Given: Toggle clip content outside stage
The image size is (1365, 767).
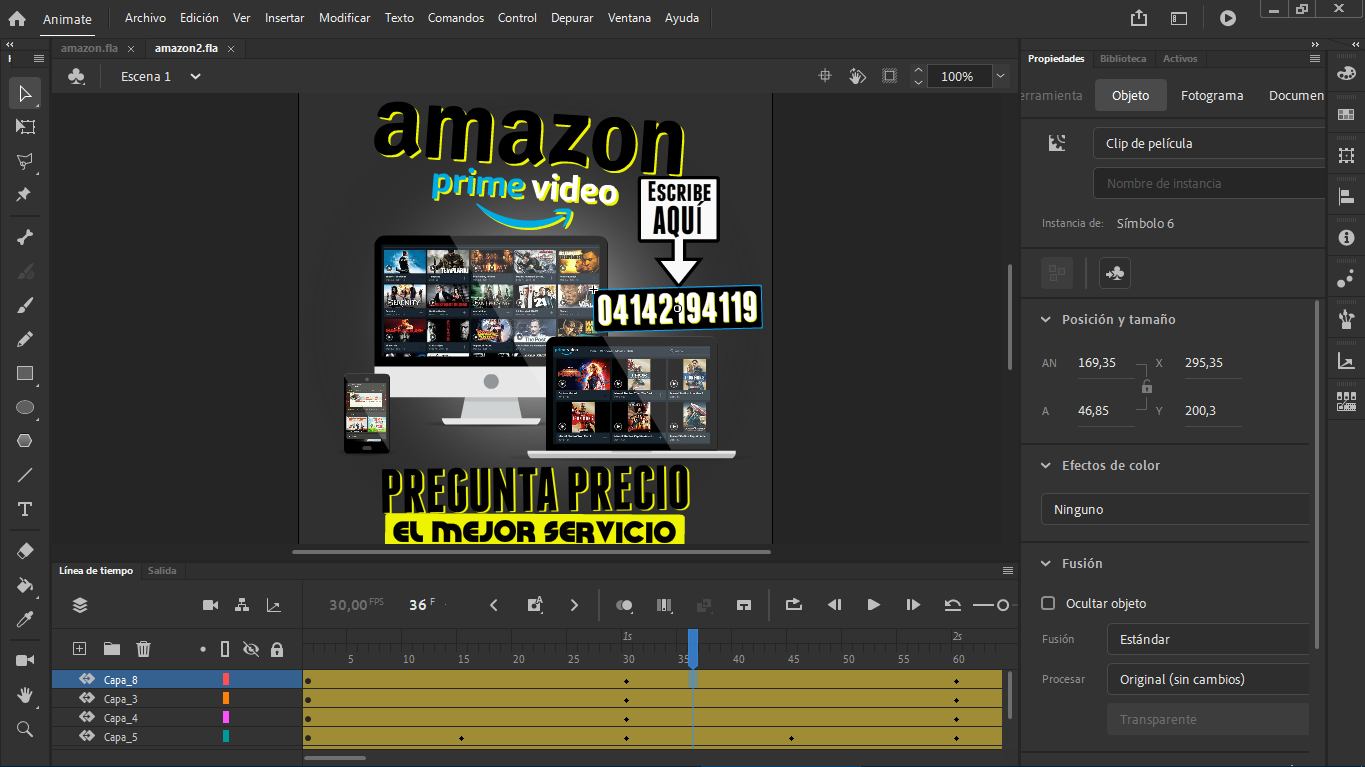Looking at the screenshot, I should pos(889,76).
